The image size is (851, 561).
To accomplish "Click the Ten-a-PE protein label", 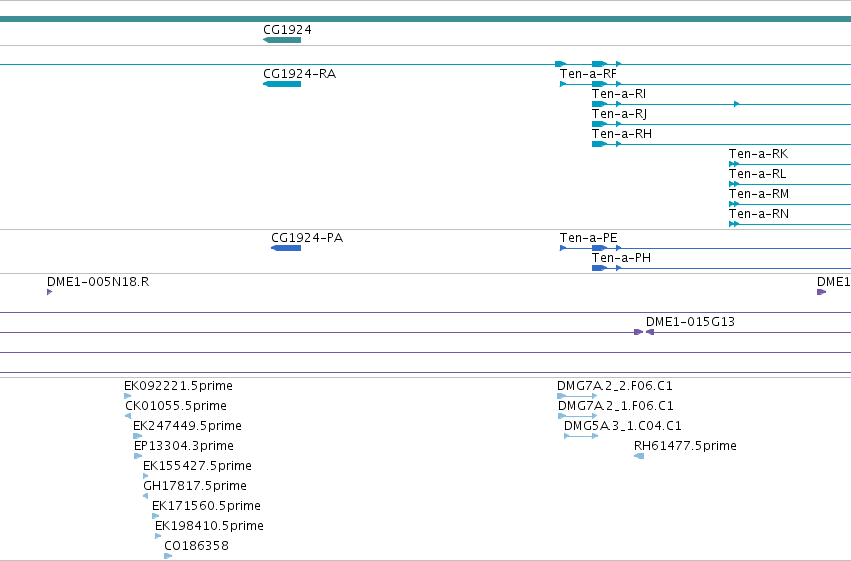I will [588, 238].
